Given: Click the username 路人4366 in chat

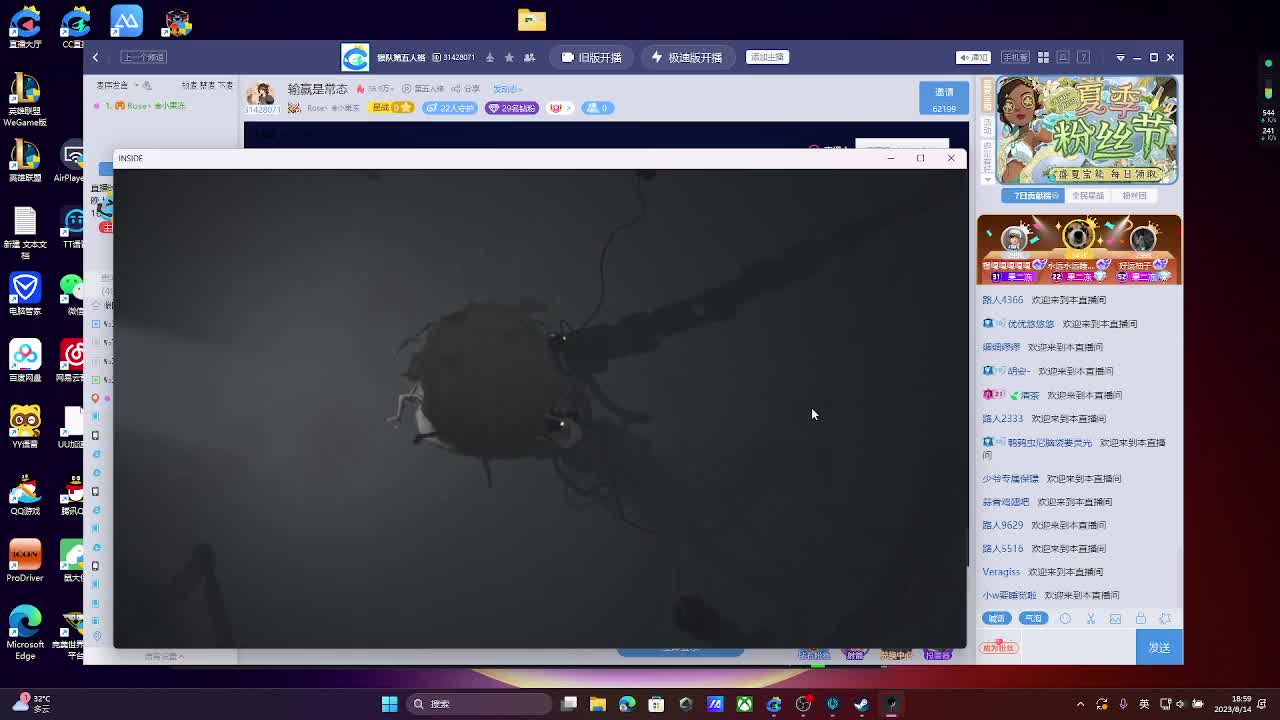Looking at the screenshot, I should point(1002,300).
